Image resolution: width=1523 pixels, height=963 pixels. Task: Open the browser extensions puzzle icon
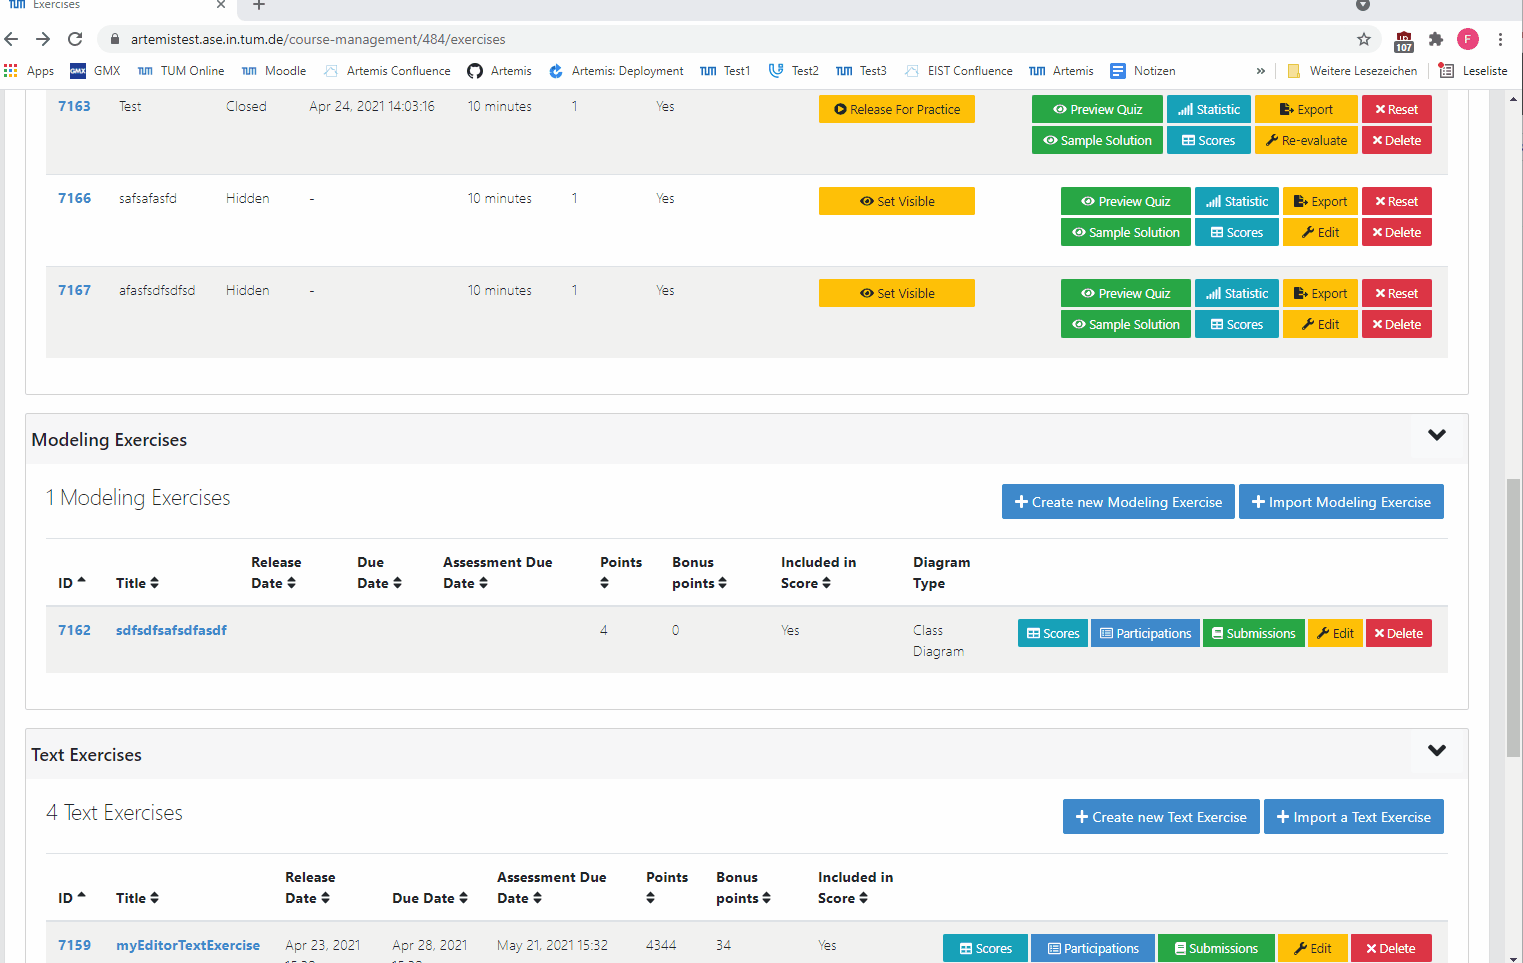[x=1436, y=39]
